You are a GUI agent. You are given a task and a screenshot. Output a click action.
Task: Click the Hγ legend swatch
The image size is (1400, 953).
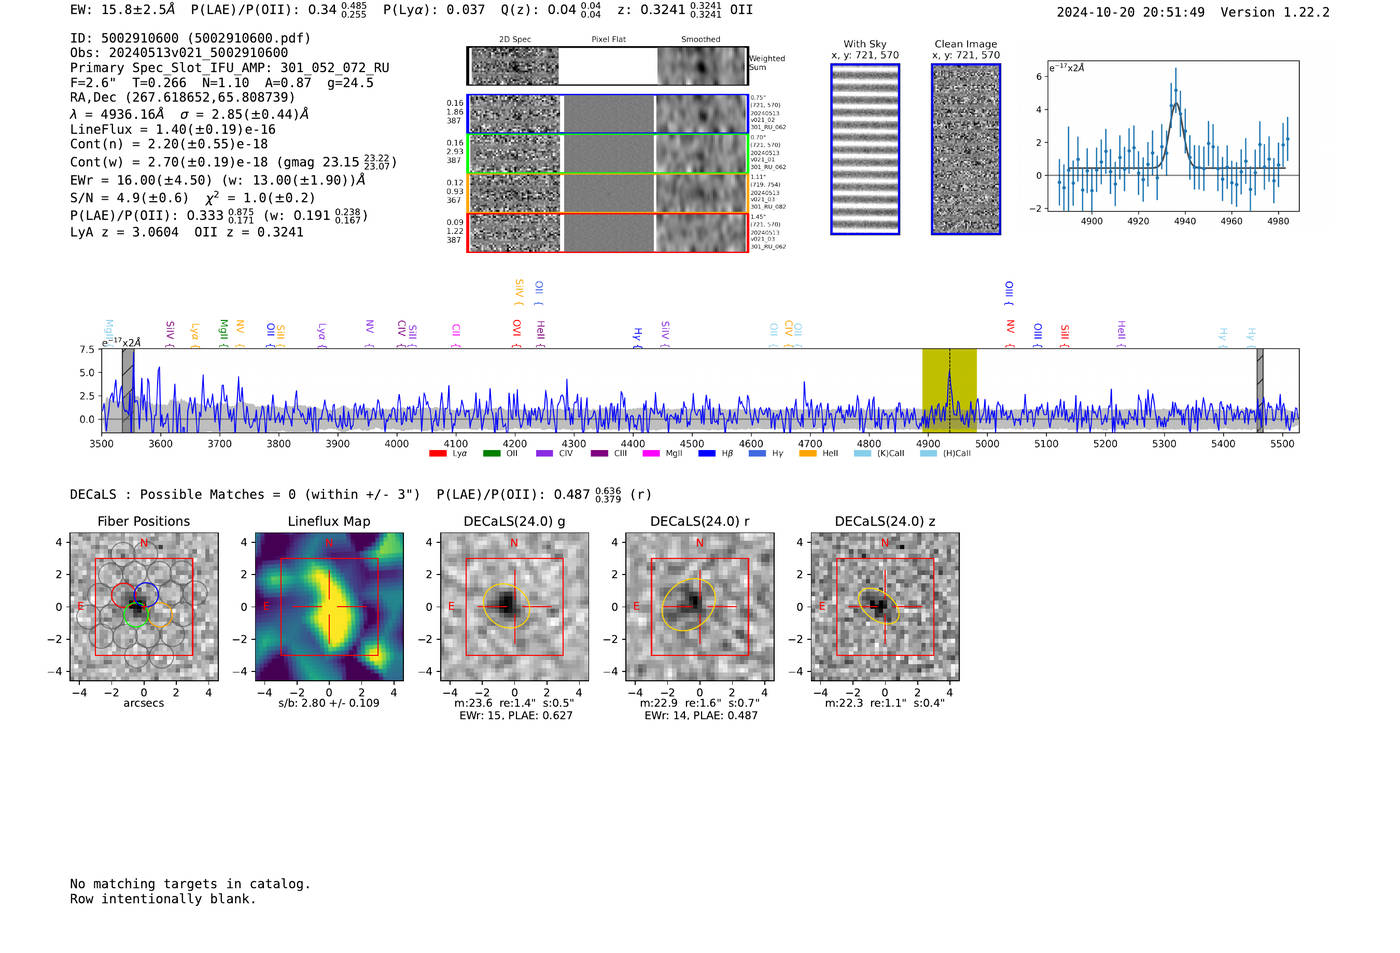coord(757,454)
